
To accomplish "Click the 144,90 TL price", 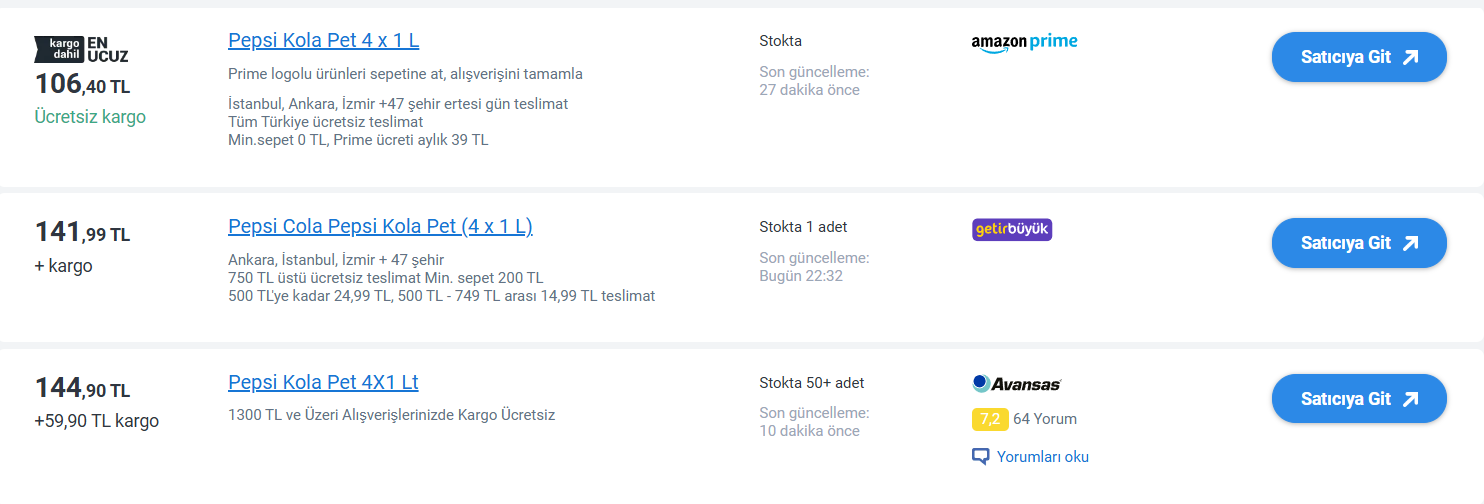I will tap(82, 389).
